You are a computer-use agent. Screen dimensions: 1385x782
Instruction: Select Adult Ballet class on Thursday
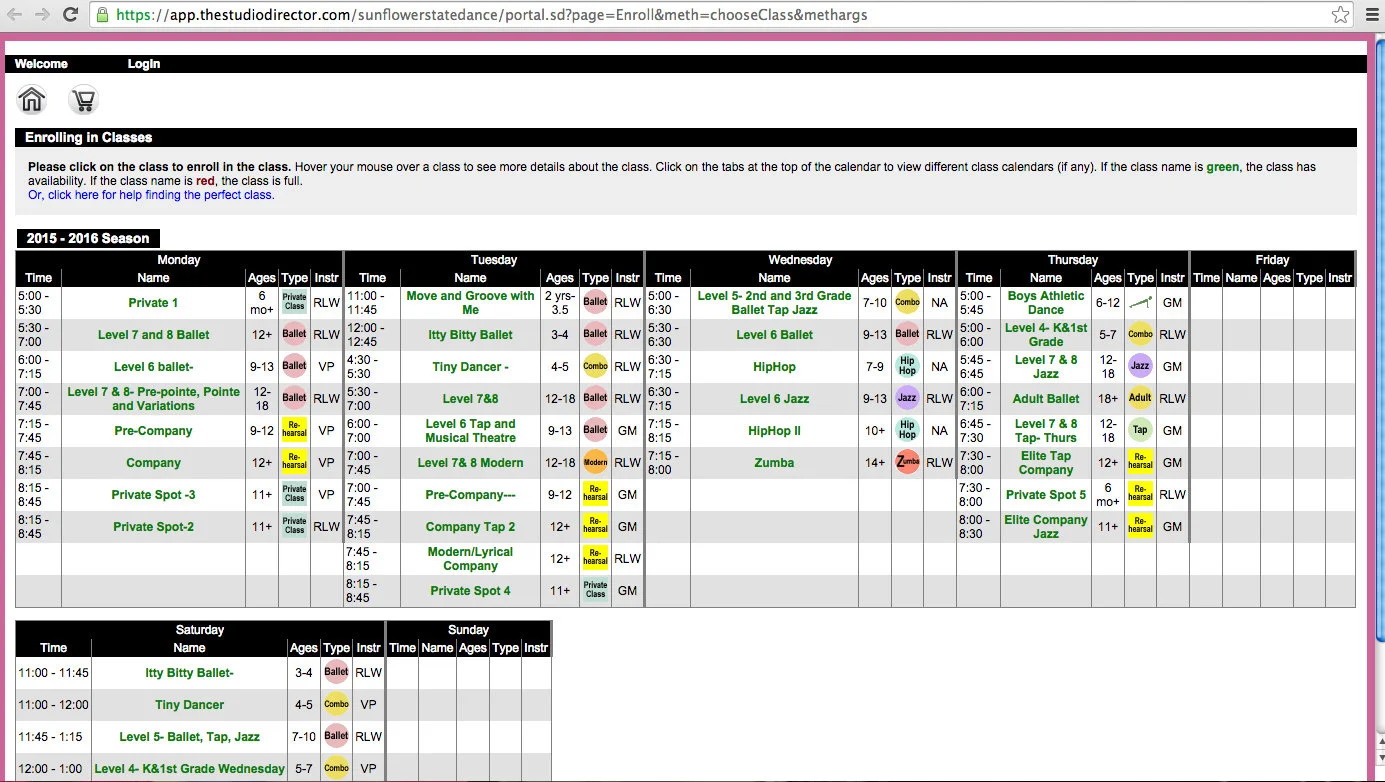[x=1046, y=399]
